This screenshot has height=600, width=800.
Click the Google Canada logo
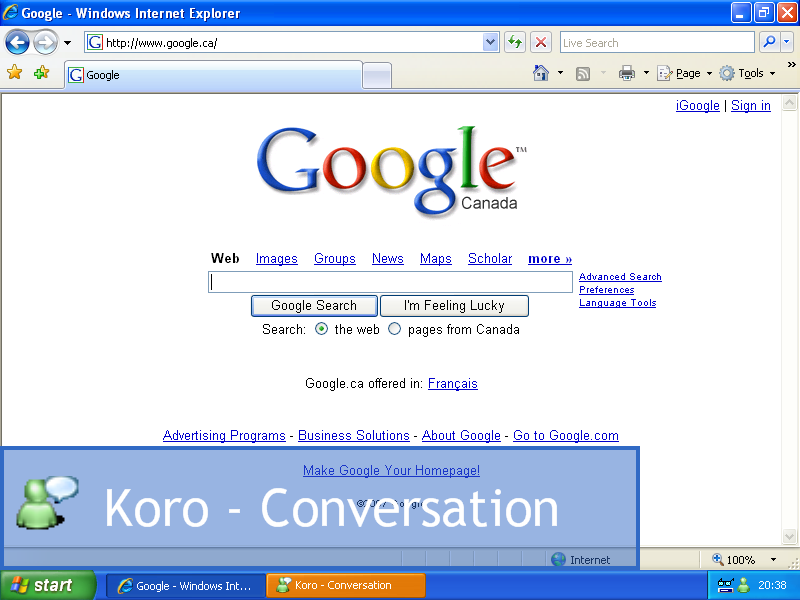[x=391, y=171]
